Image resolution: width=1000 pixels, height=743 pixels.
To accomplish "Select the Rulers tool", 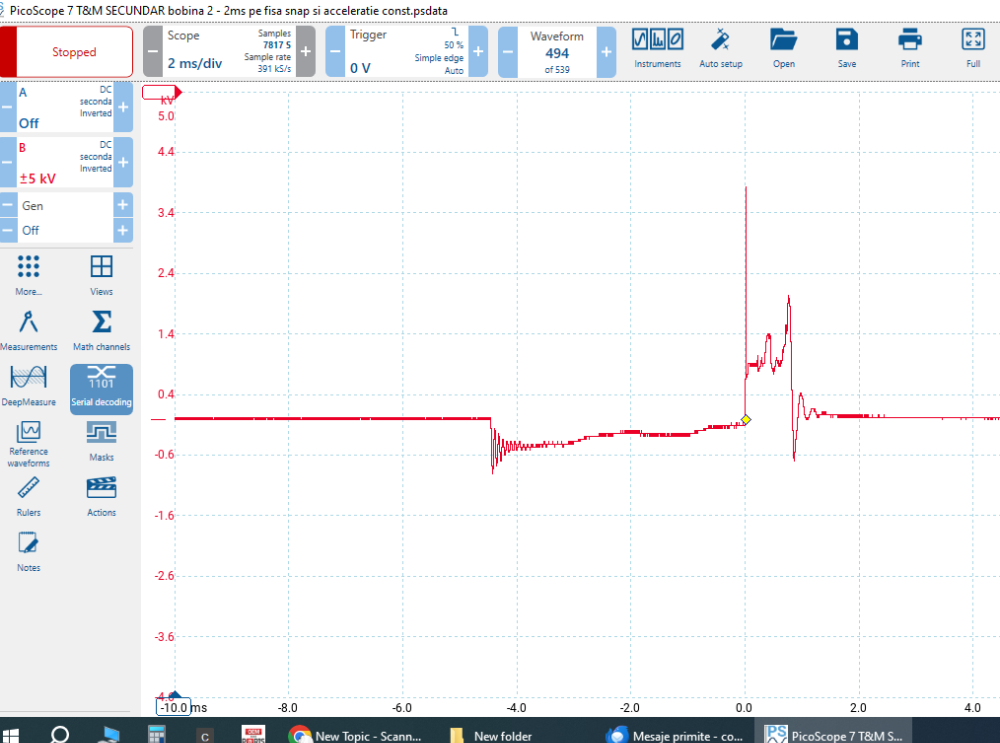I will (28, 496).
